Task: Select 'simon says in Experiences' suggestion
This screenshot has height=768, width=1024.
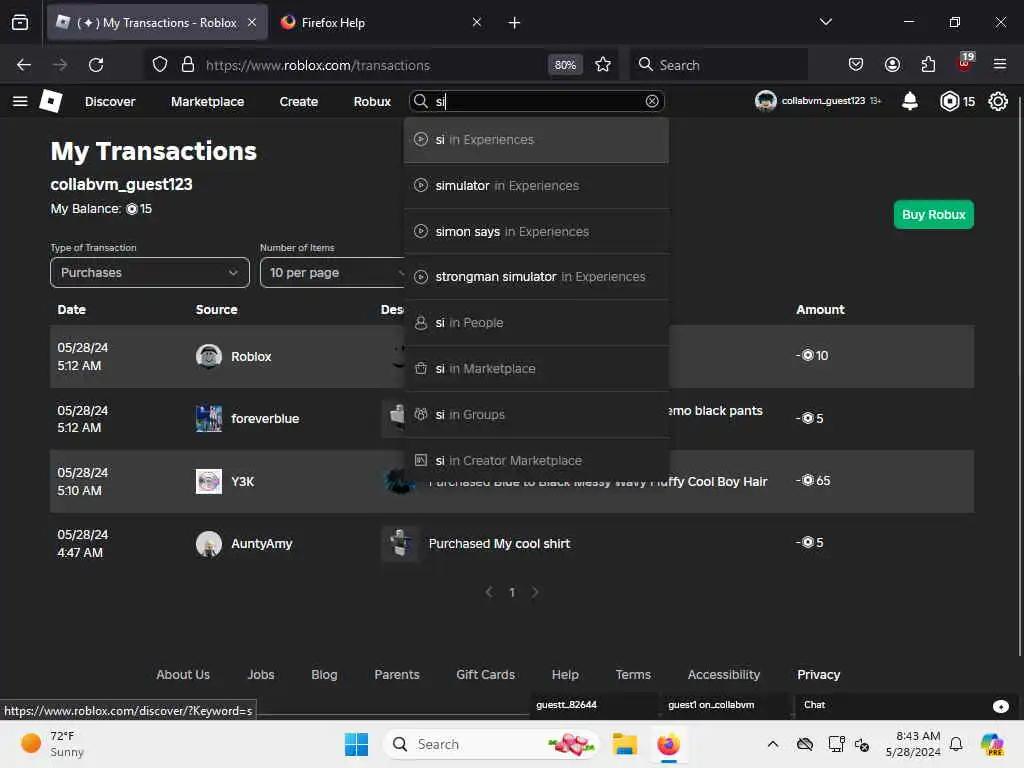Action: [536, 231]
